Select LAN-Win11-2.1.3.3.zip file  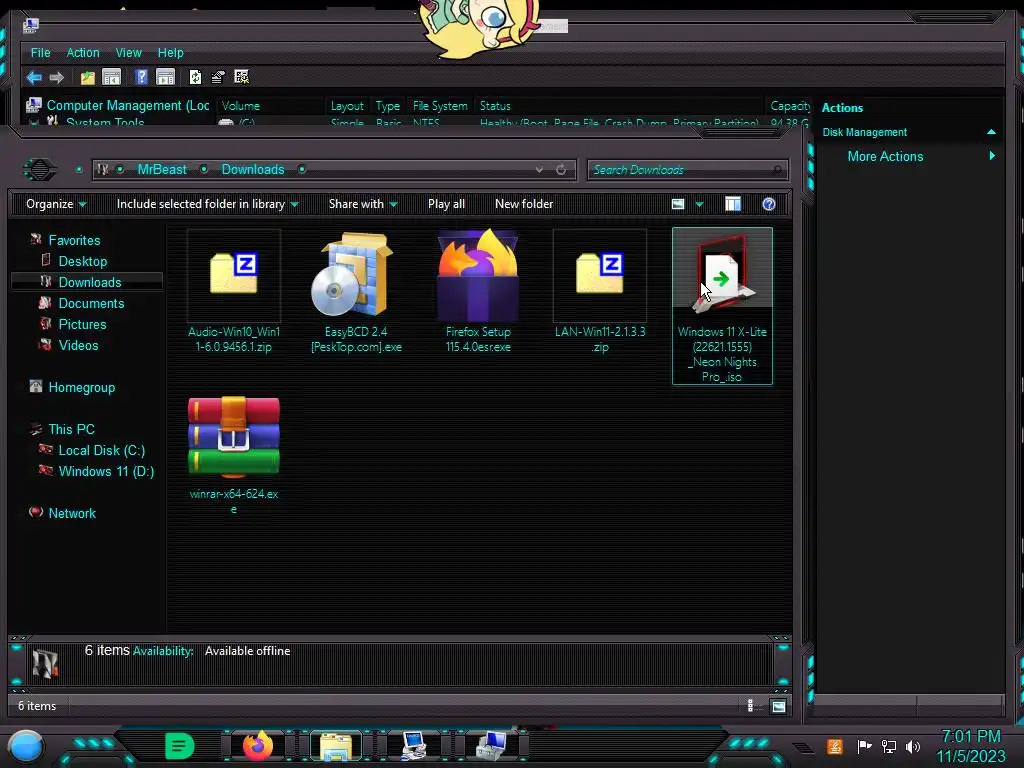pos(600,292)
